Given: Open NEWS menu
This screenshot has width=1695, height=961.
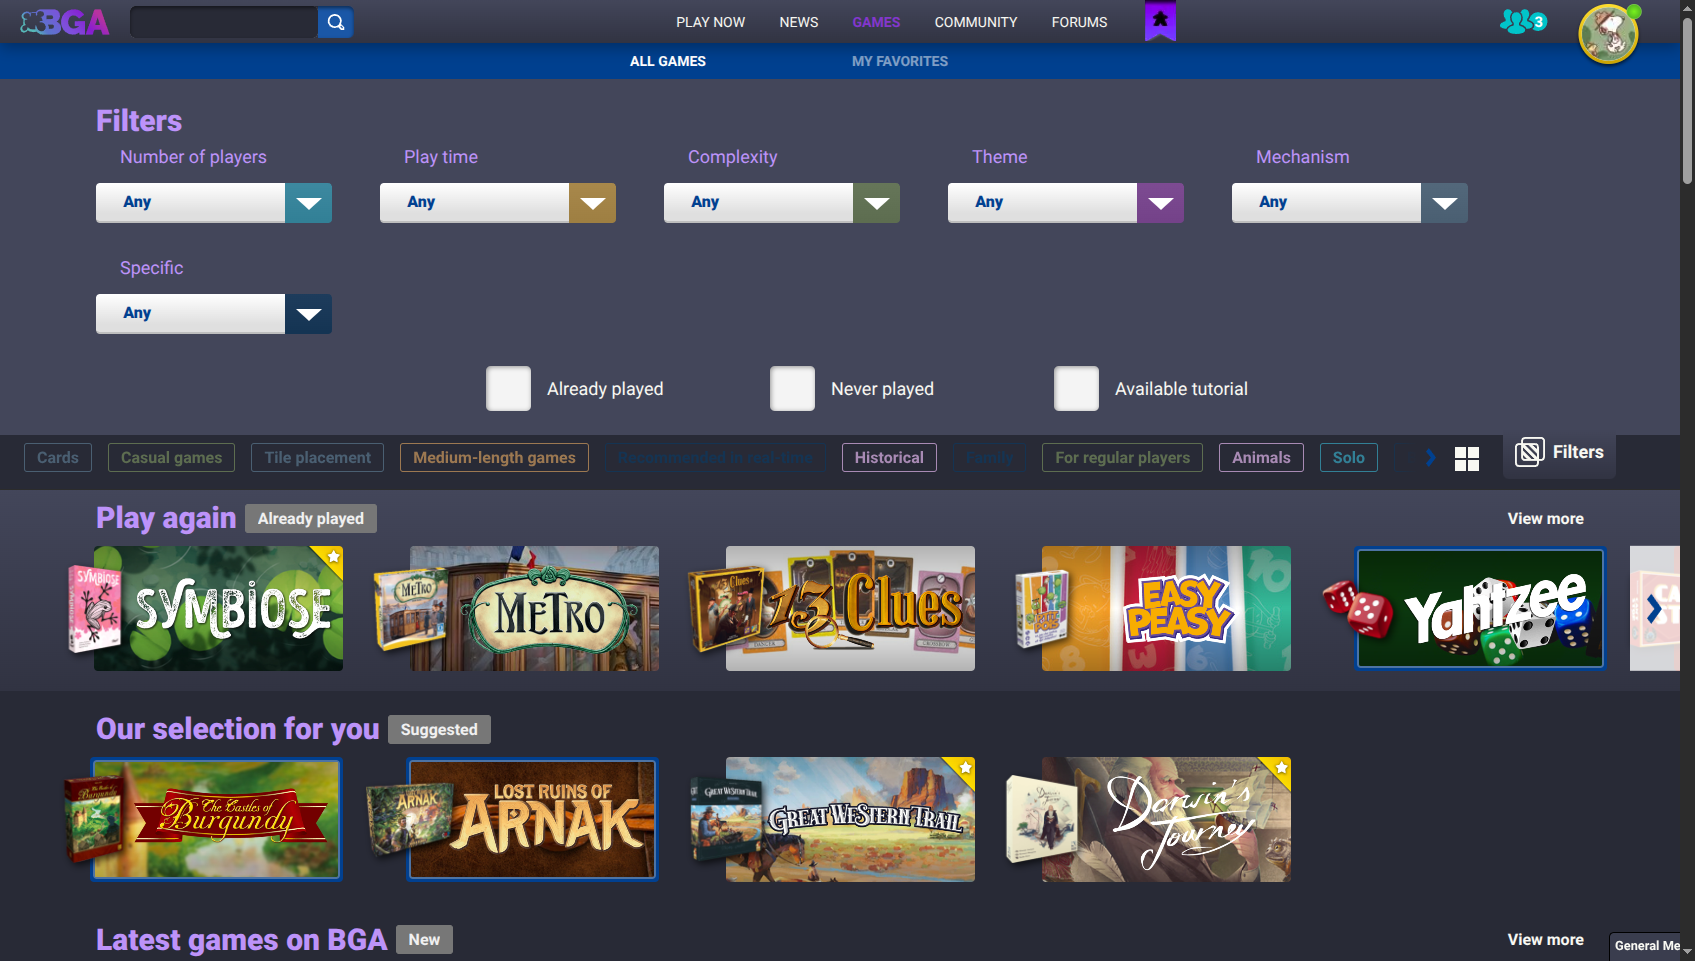Looking at the screenshot, I should coord(799,22).
